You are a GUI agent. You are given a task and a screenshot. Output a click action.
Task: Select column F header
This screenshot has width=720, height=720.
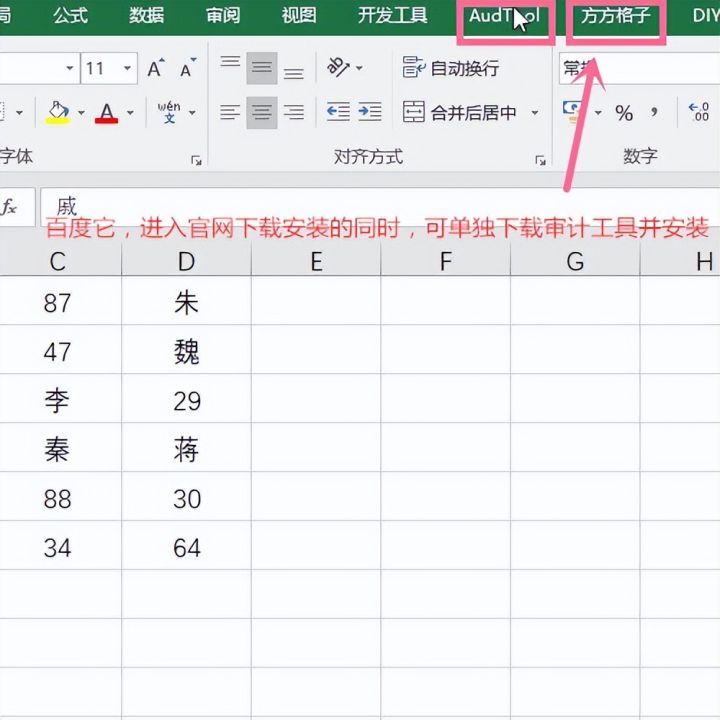click(x=445, y=262)
